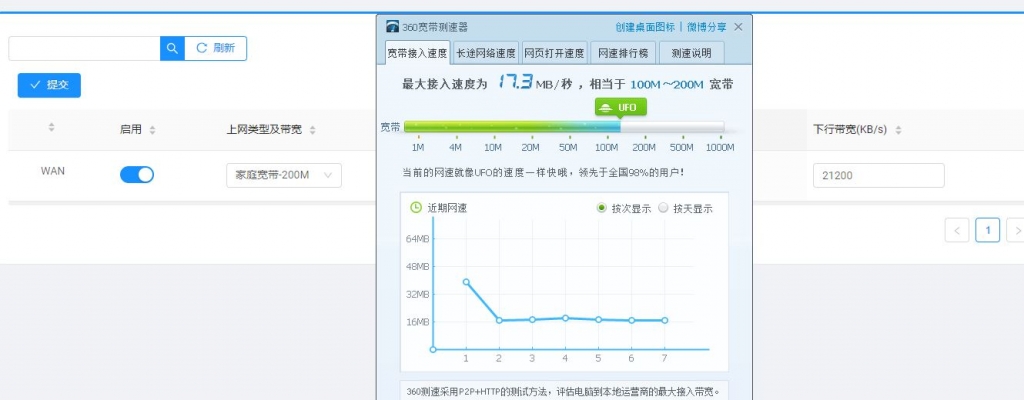The image size is (1024, 400).
Task: Click chart data point for test 7
Action: pyautogui.click(x=664, y=320)
